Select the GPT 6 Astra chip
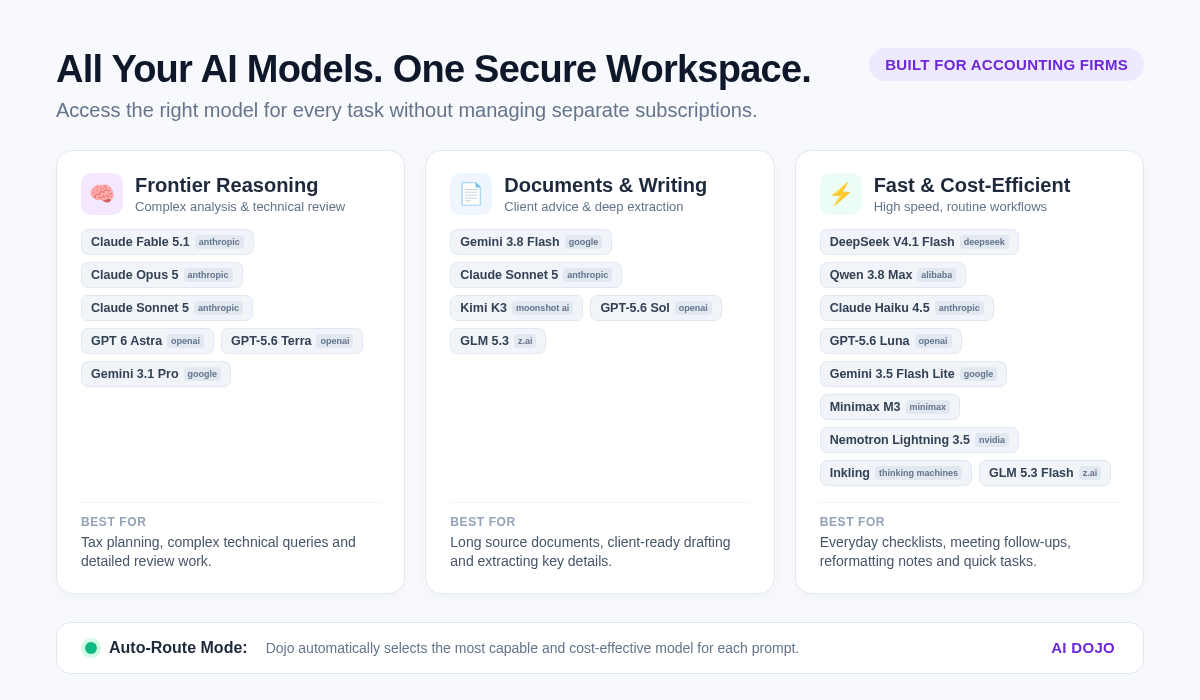 [x=147, y=341]
